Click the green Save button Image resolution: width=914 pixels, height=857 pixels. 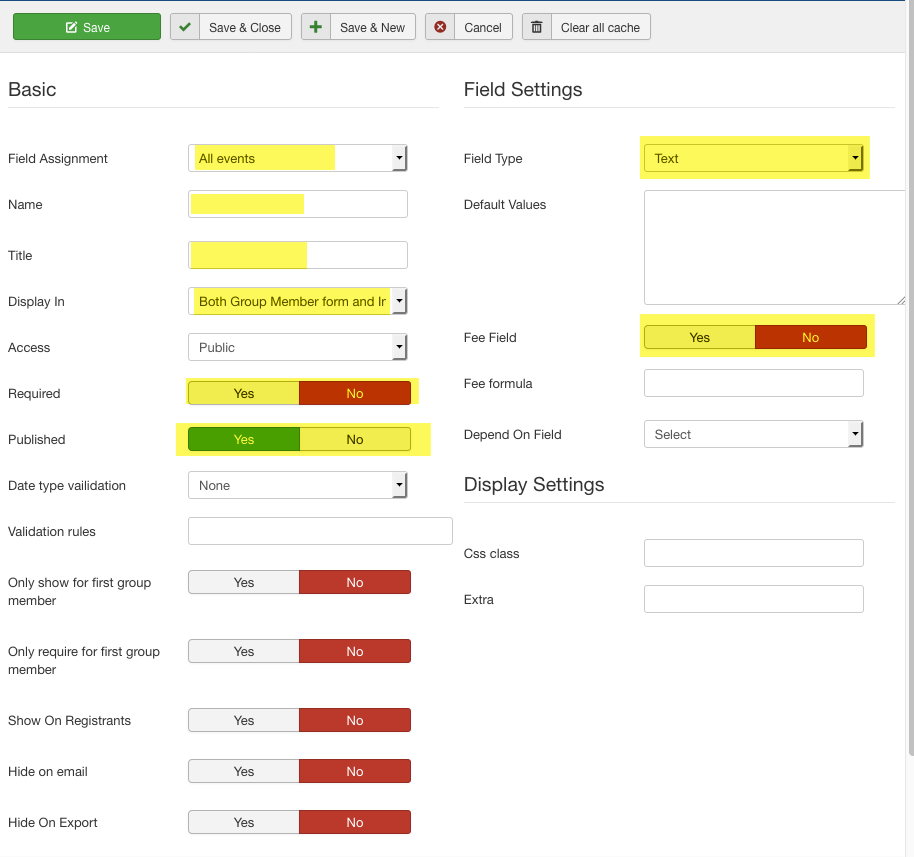pyautogui.click(x=87, y=27)
